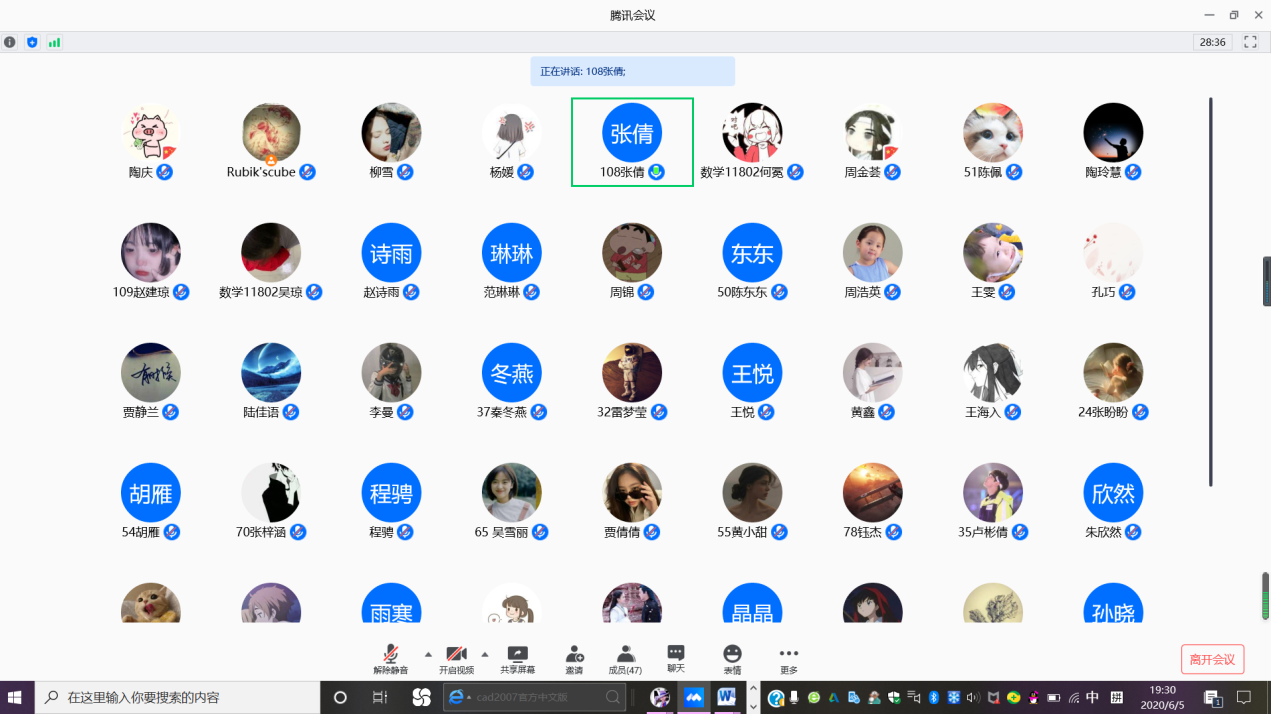Open the 成员(47) members list
The width and height of the screenshot is (1271, 714).
pyautogui.click(x=625, y=654)
